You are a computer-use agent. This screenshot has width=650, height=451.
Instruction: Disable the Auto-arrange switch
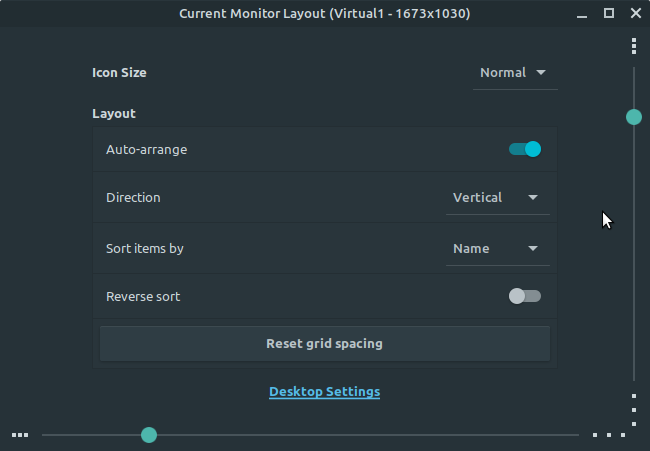point(525,149)
